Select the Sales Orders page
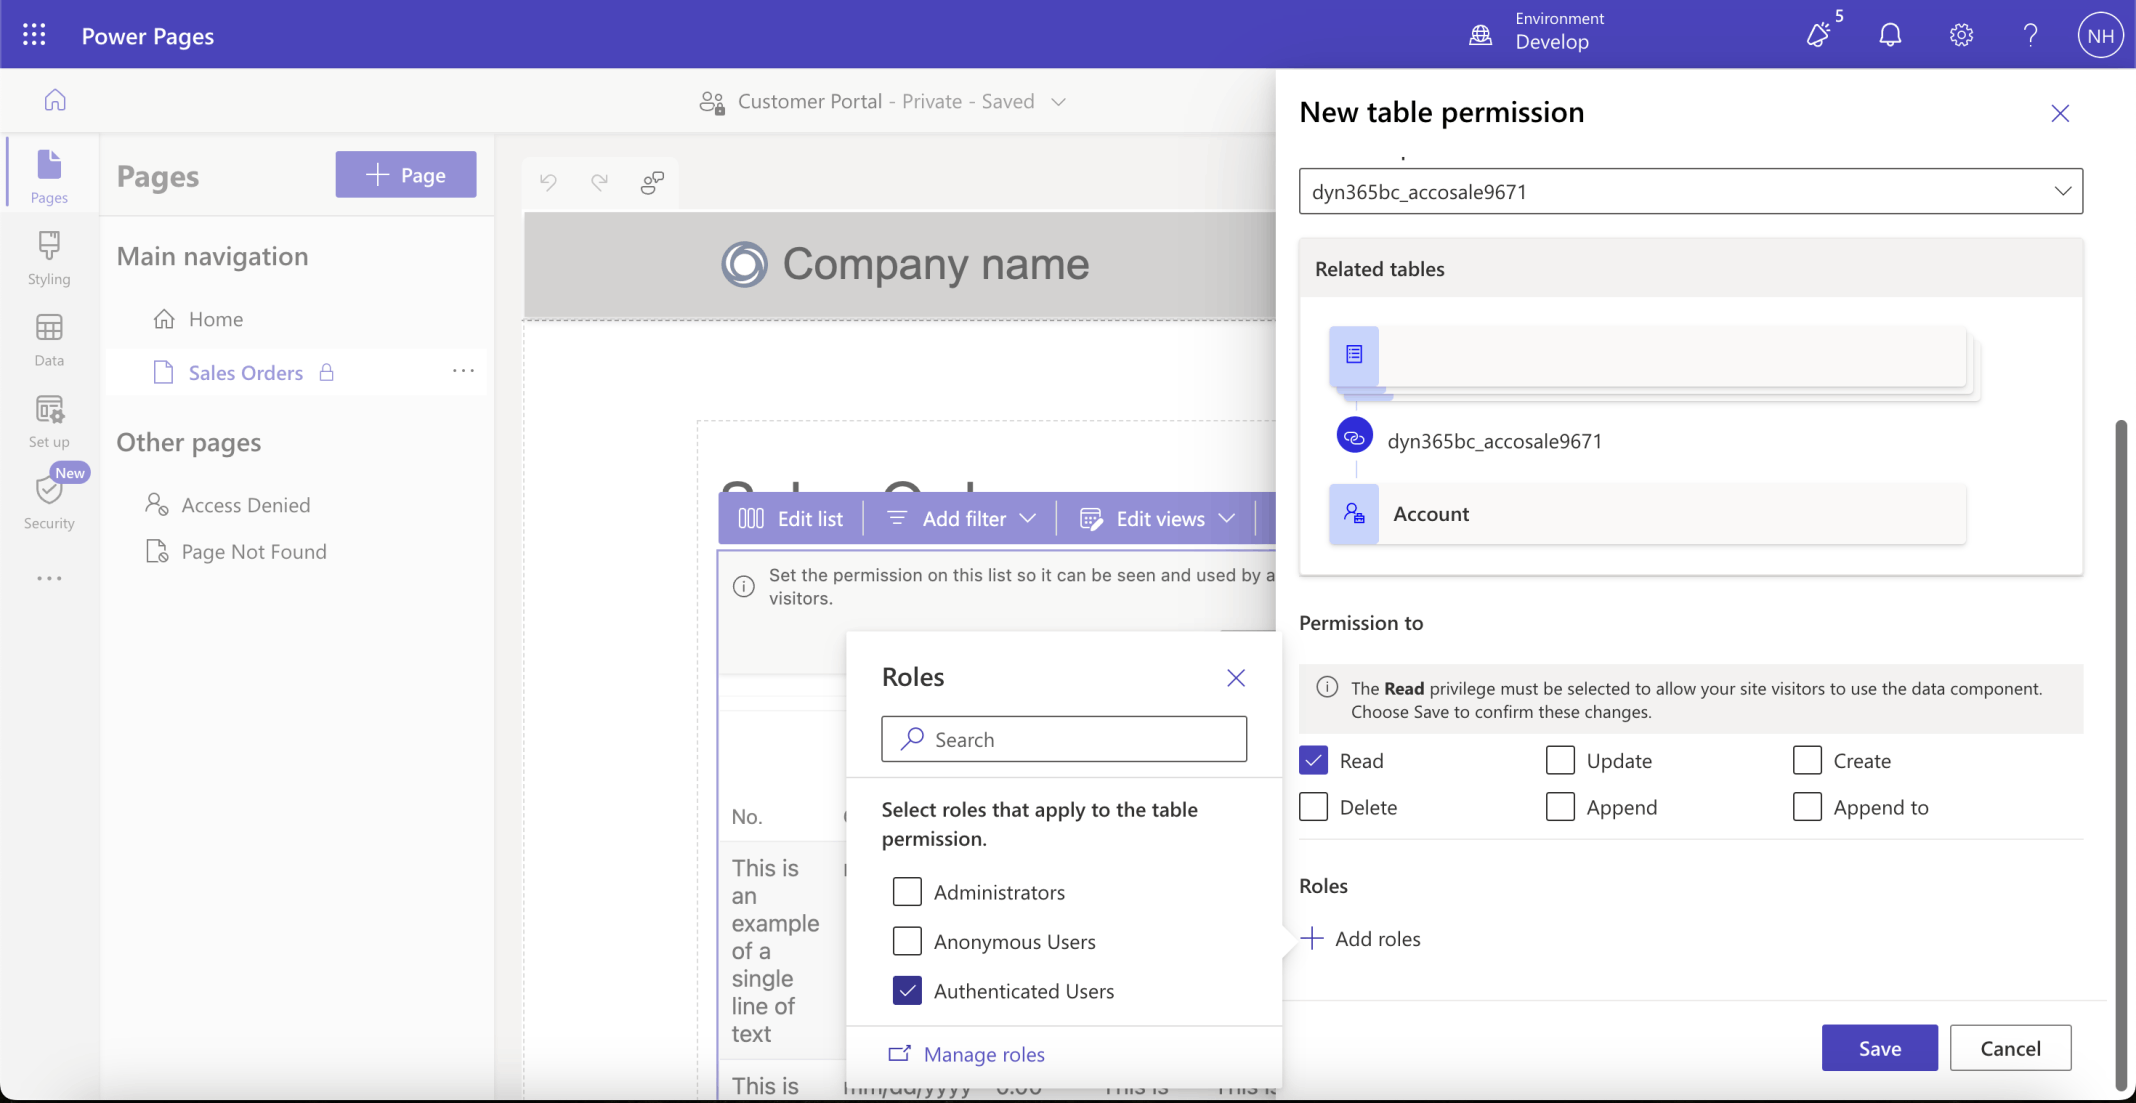Image resolution: width=2136 pixels, height=1103 pixels. [245, 372]
